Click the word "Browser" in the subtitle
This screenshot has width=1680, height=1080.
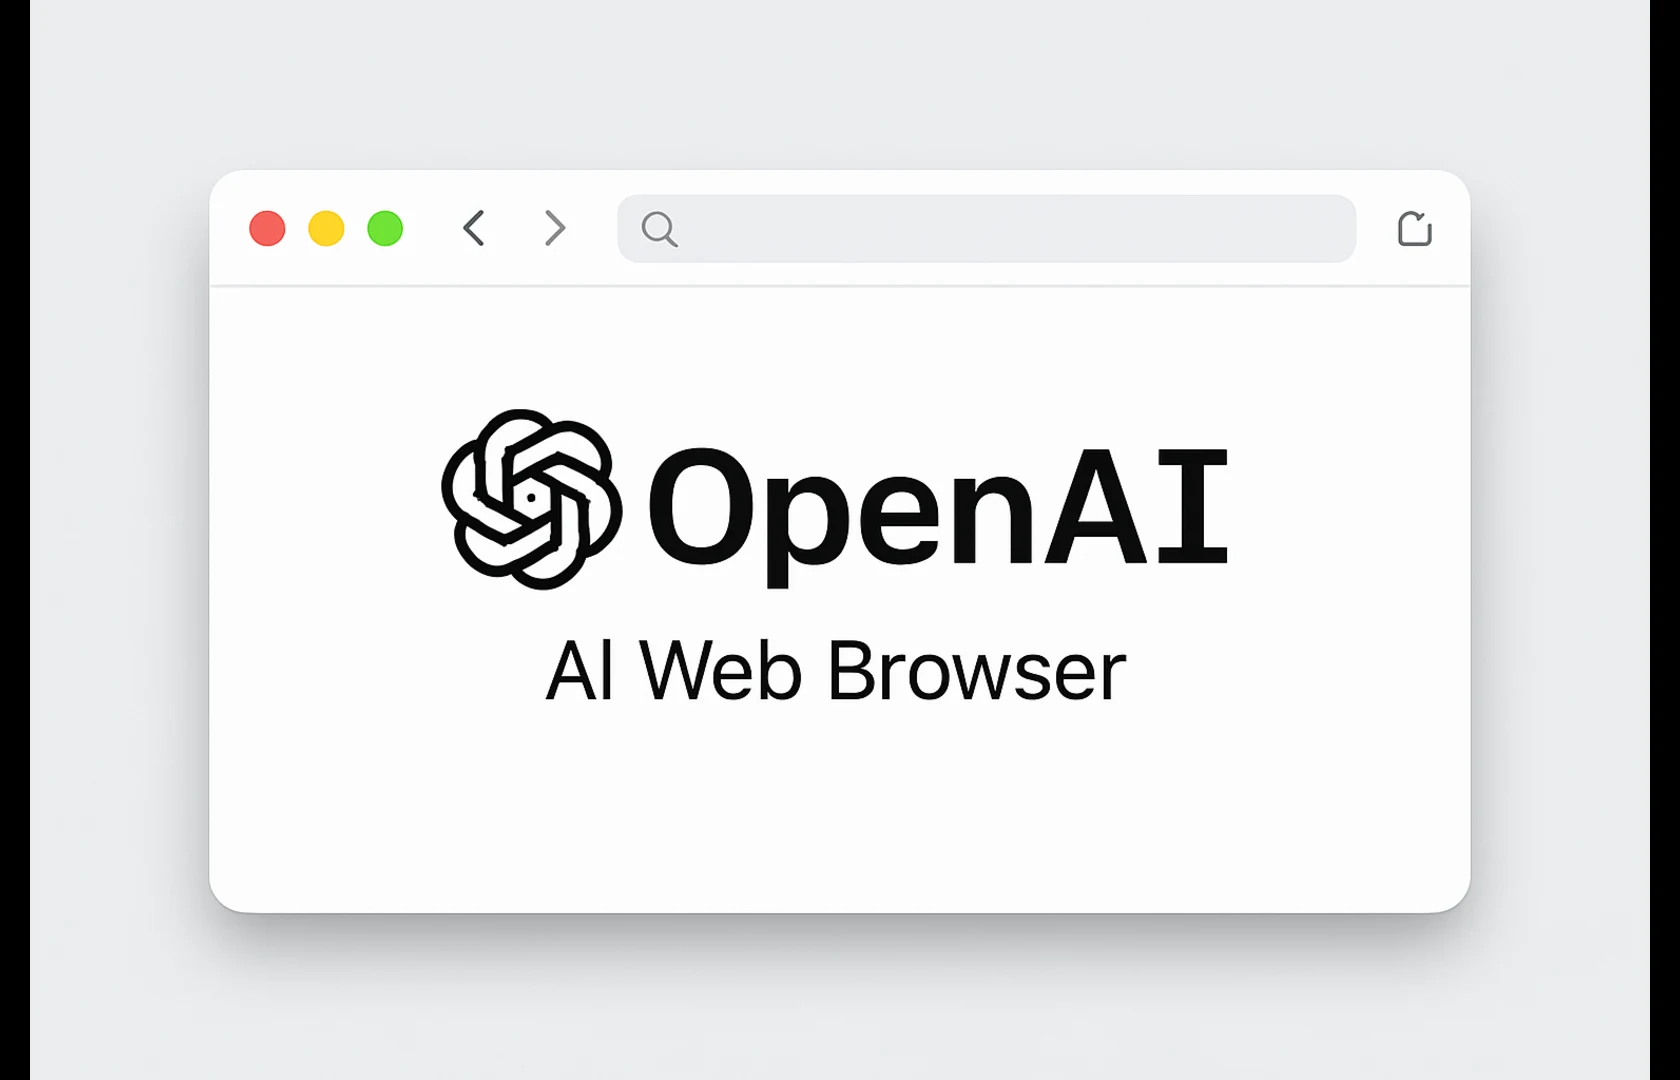(977, 670)
